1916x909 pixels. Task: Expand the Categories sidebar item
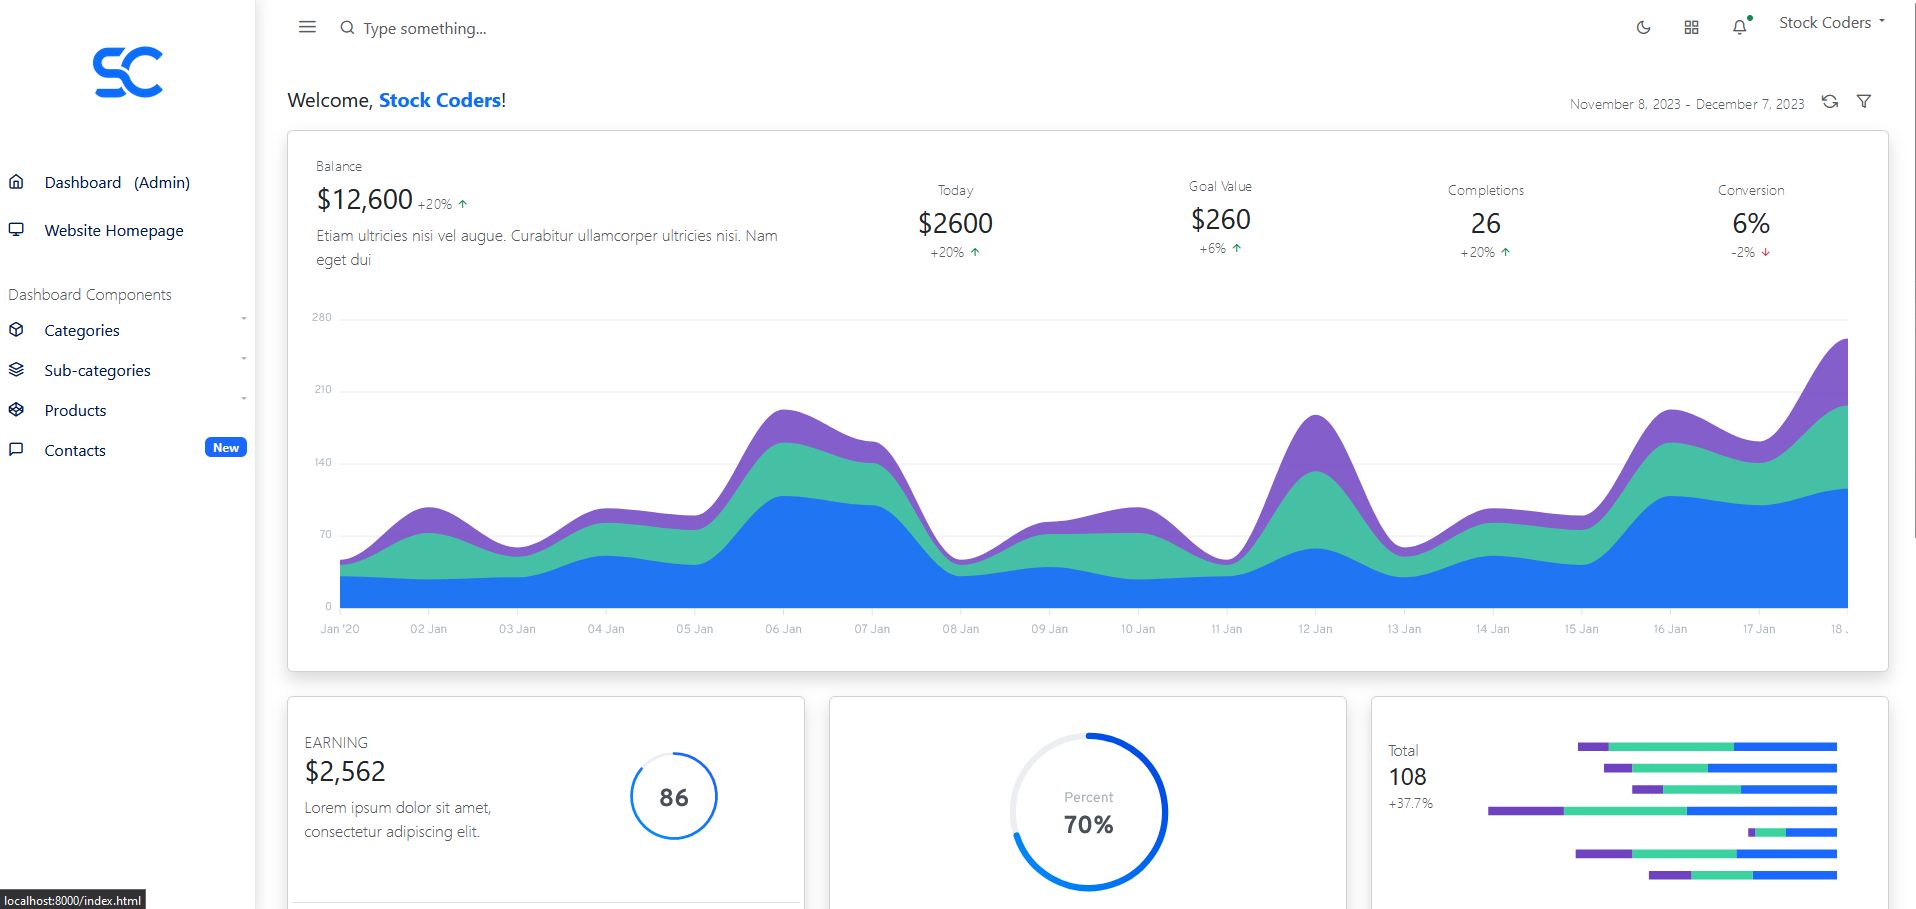[x=82, y=330]
